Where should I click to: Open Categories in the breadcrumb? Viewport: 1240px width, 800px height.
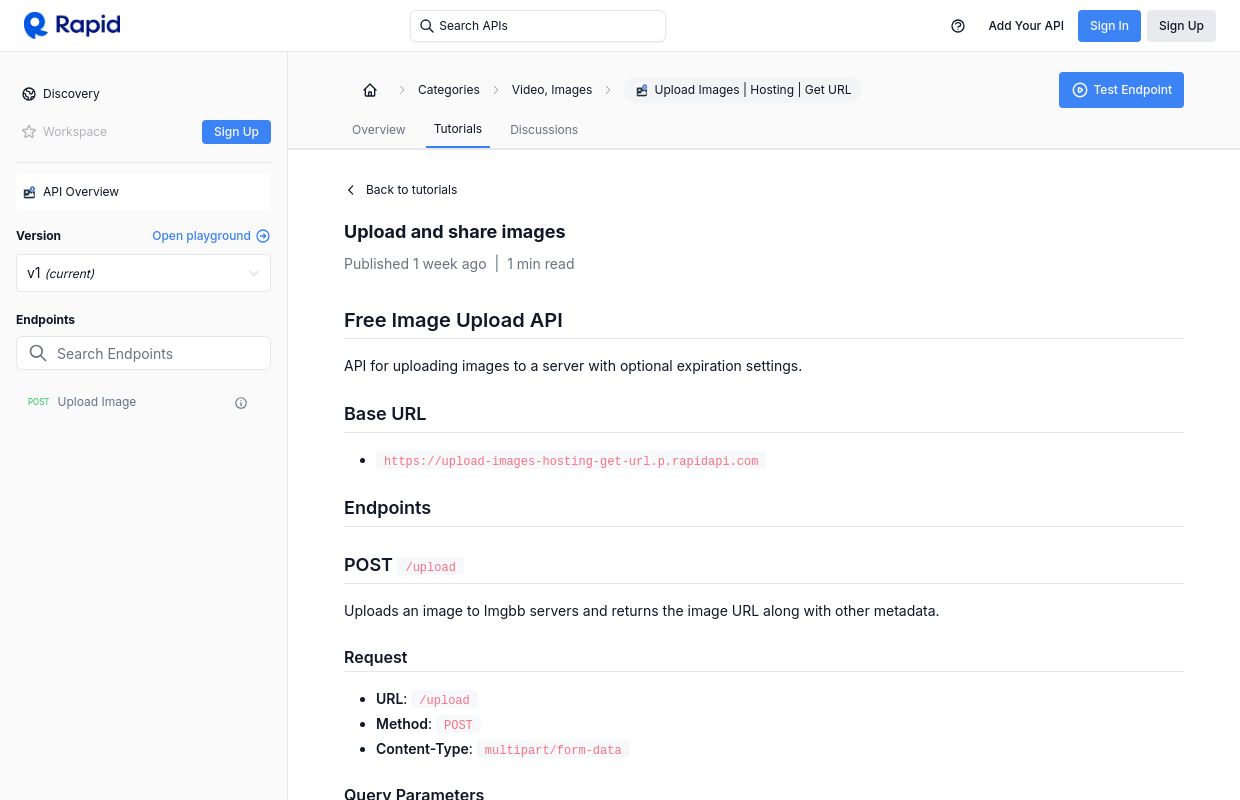click(x=449, y=90)
